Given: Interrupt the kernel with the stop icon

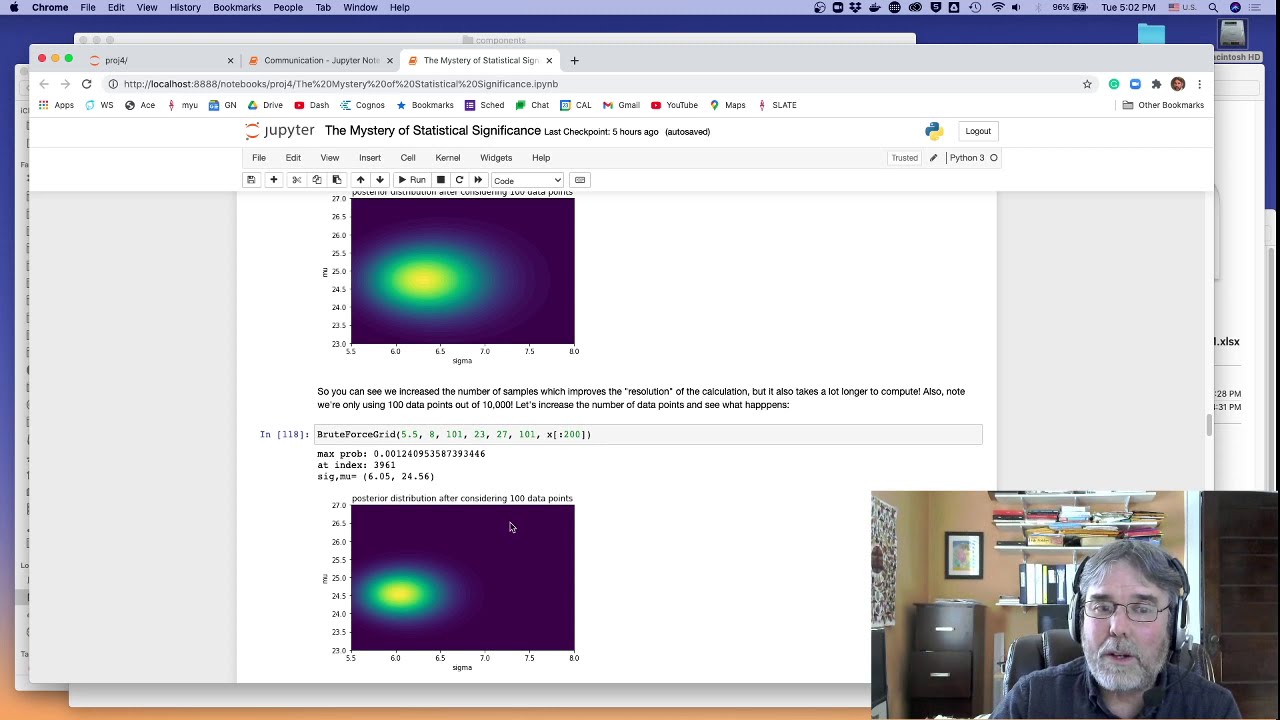Looking at the screenshot, I should click(440, 180).
